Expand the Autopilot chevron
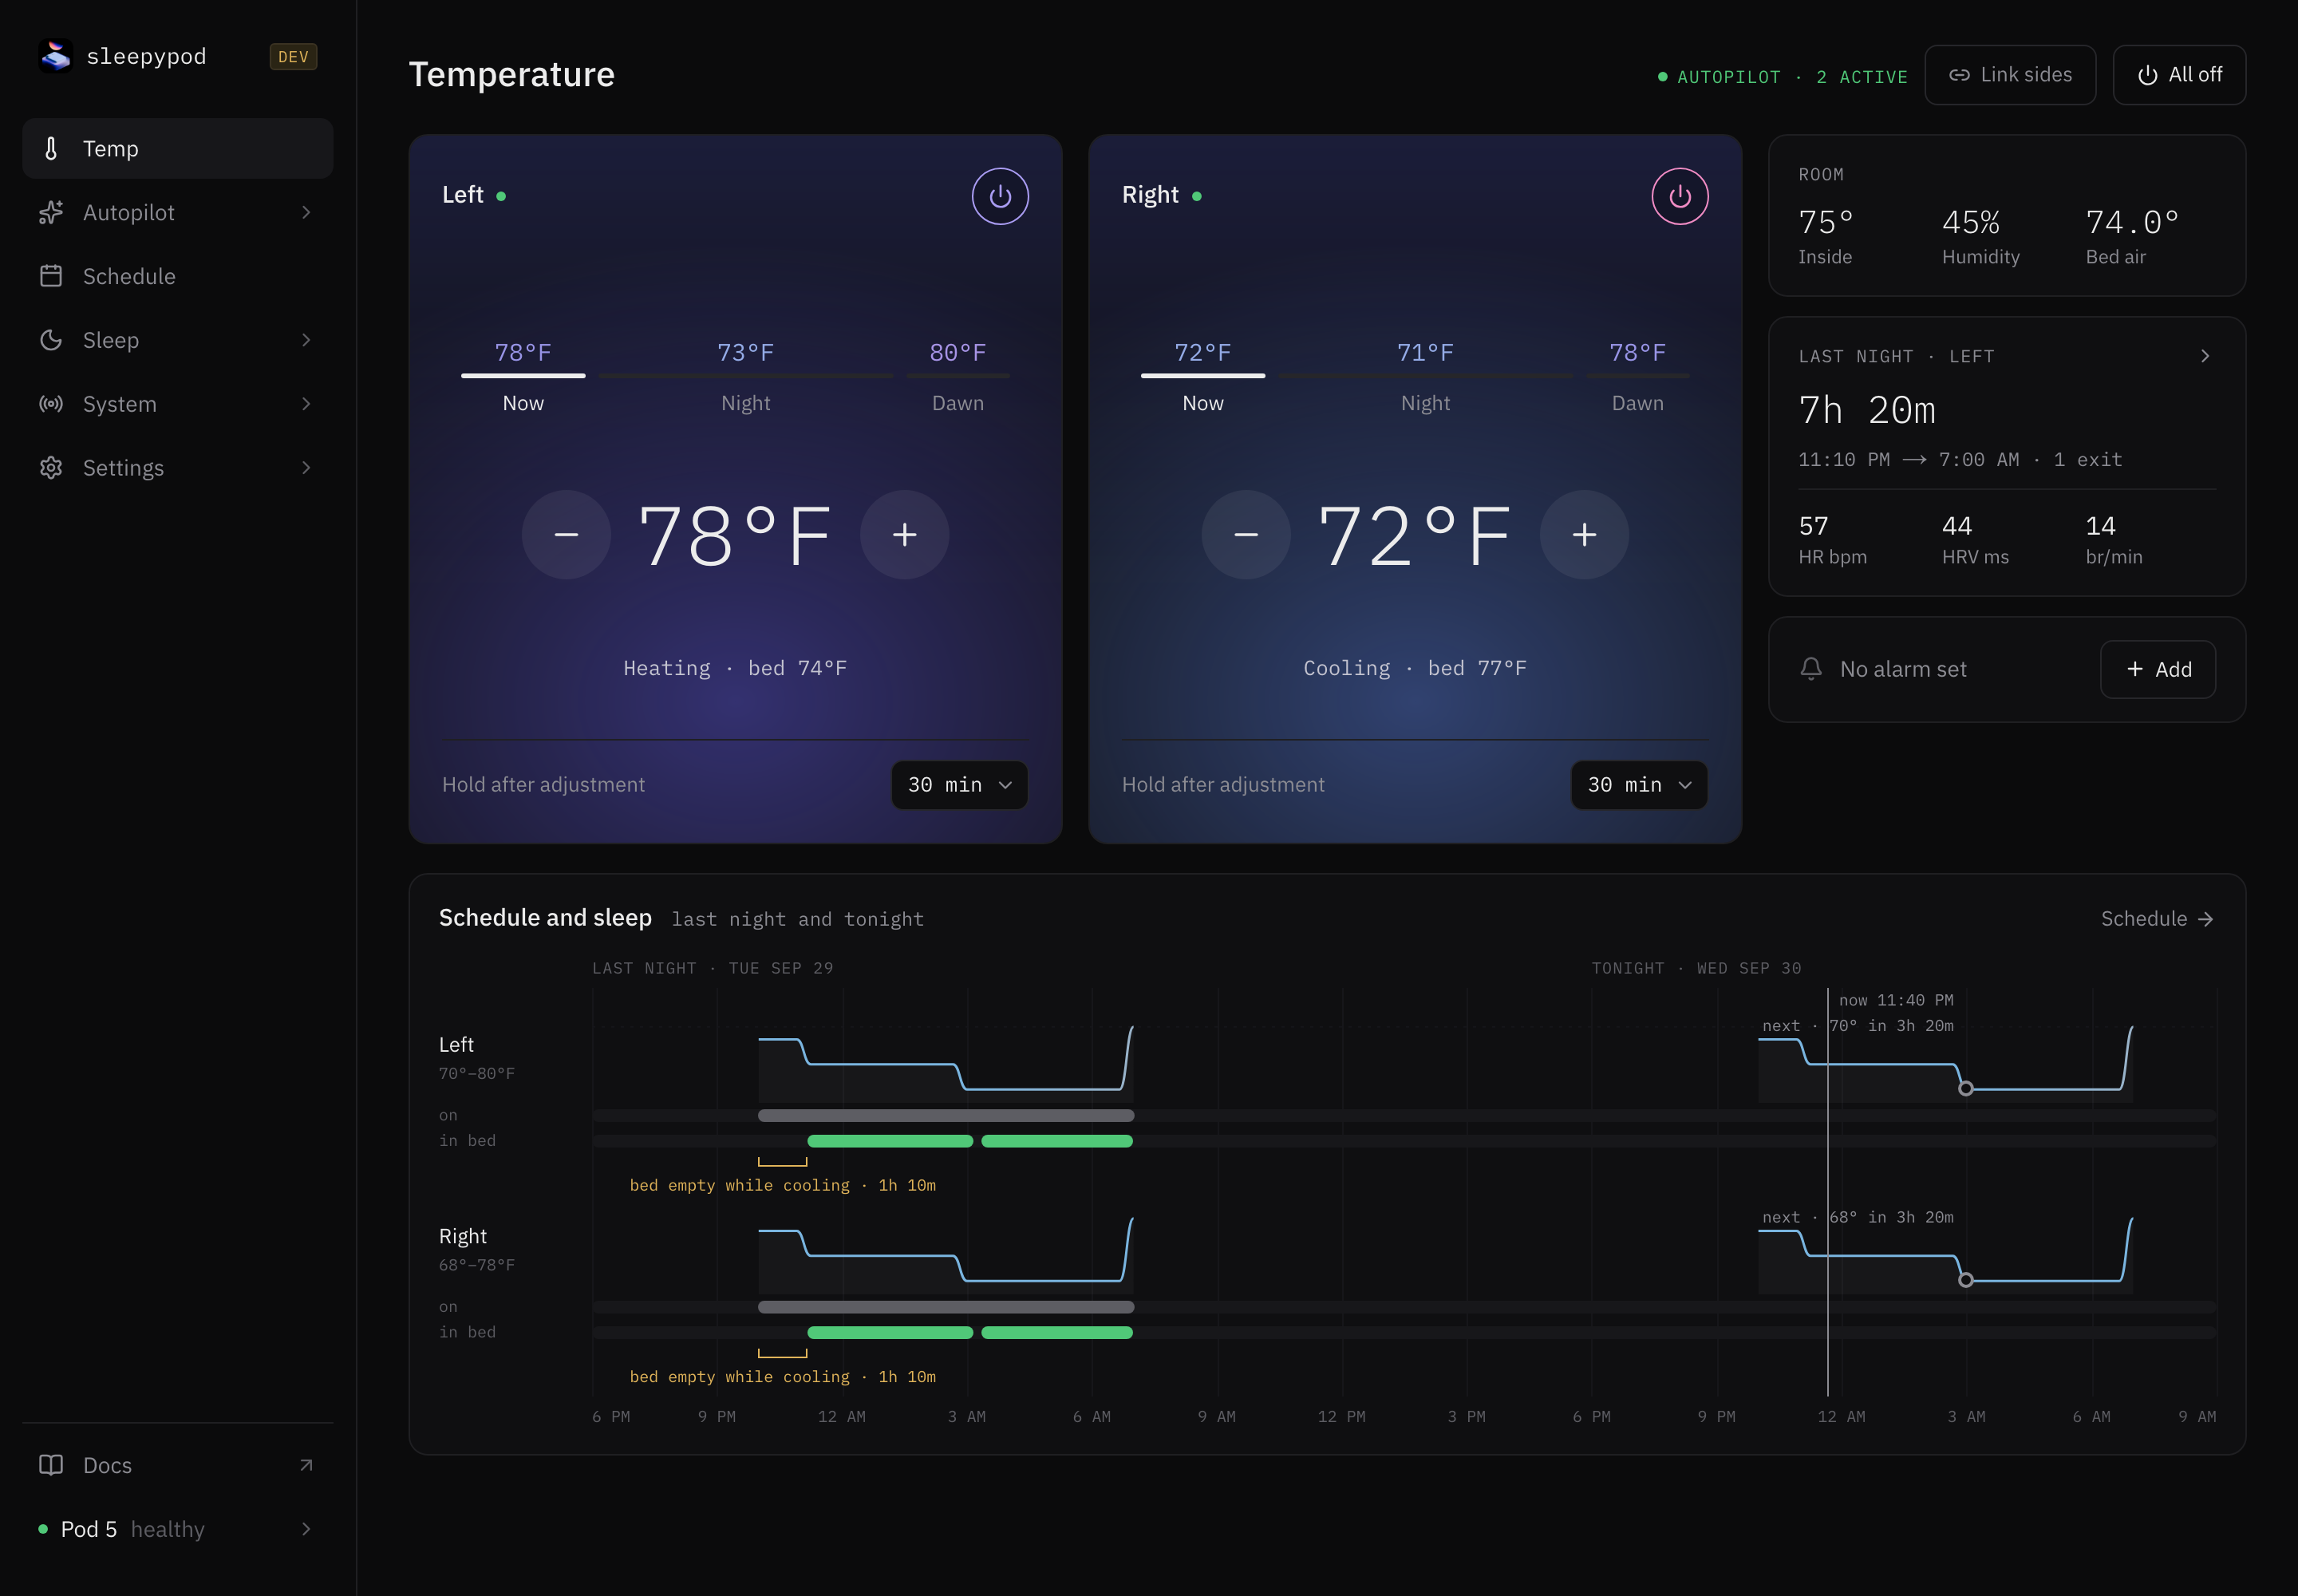Viewport: 2298px width, 1596px height. coord(306,212)
